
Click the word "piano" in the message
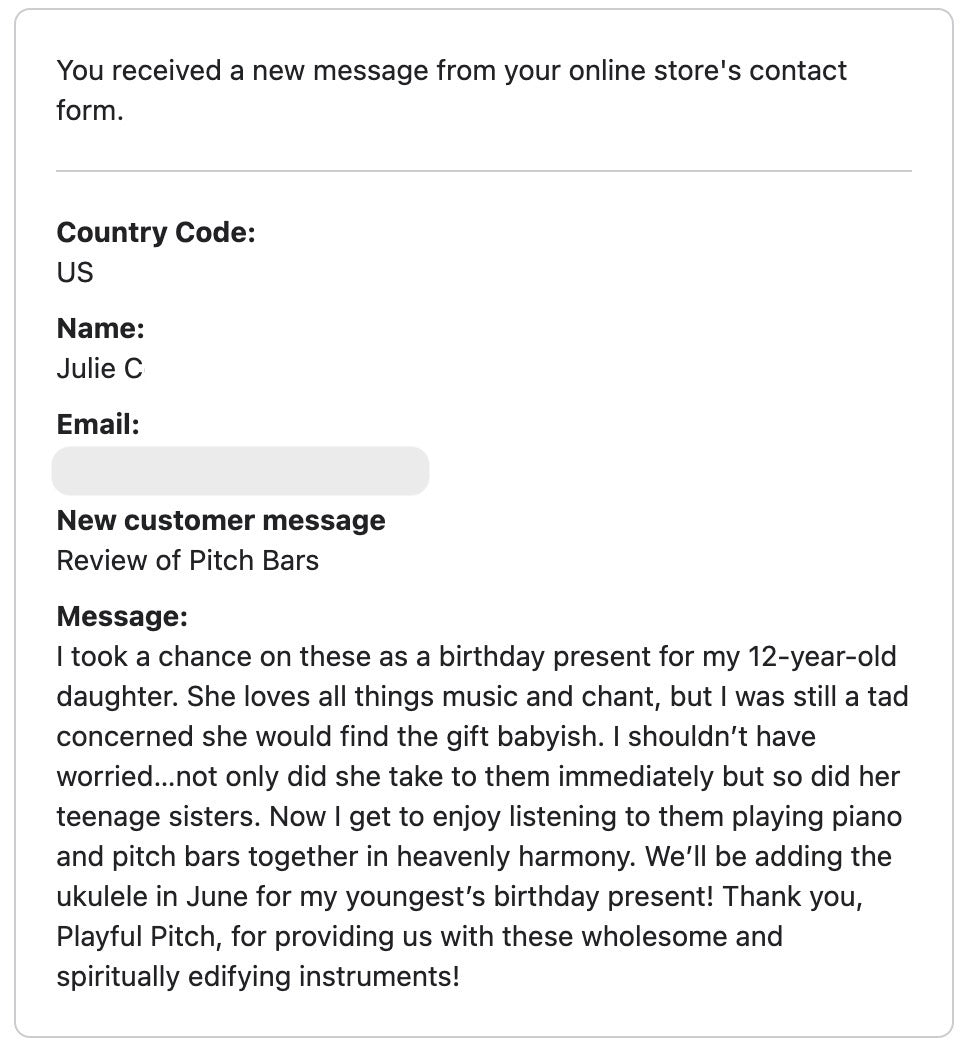click(865, 817)
